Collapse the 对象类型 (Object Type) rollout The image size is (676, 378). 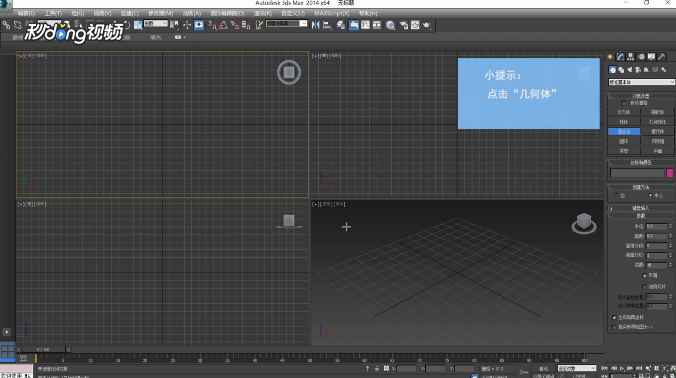coord(641,96)
